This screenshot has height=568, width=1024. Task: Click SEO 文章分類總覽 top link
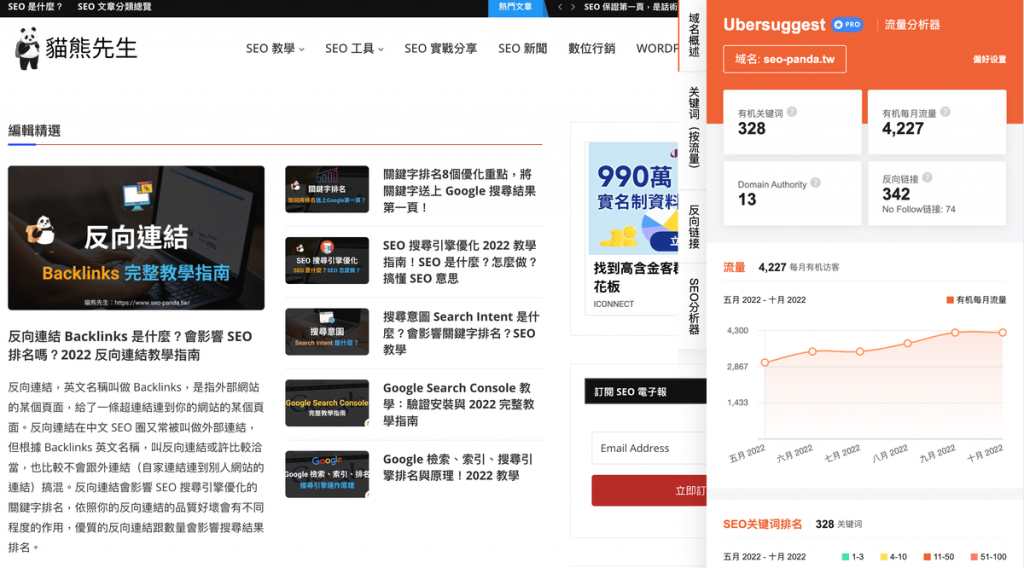click(114, 7)
